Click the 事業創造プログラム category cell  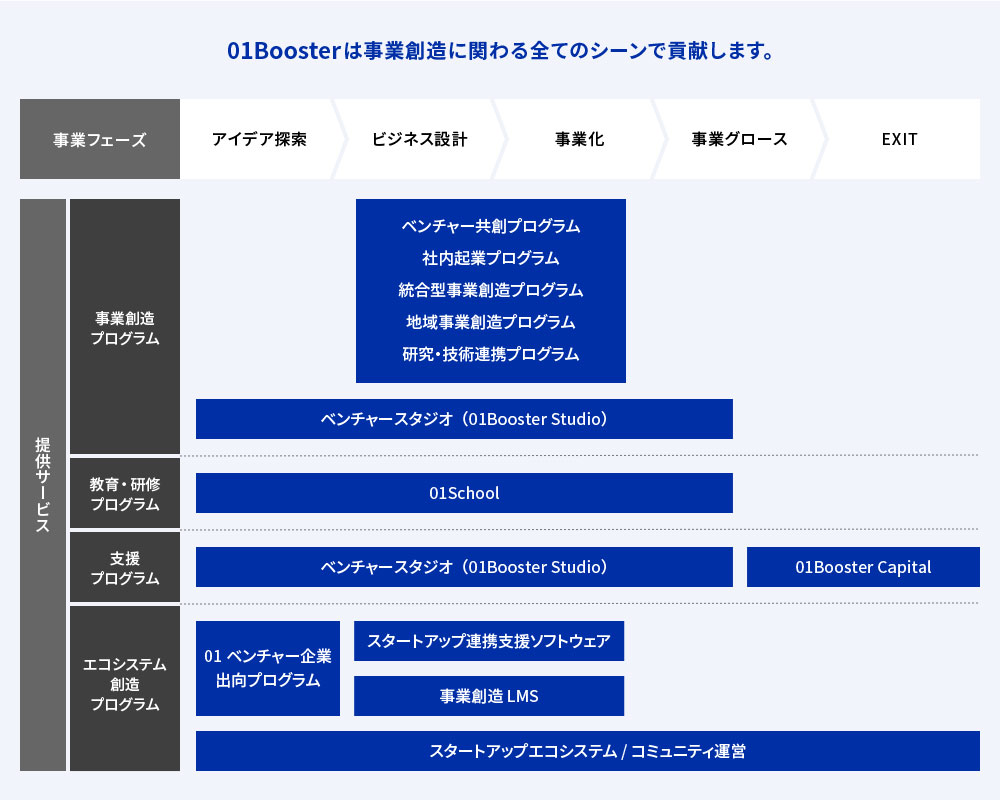(x=125, y=327)
